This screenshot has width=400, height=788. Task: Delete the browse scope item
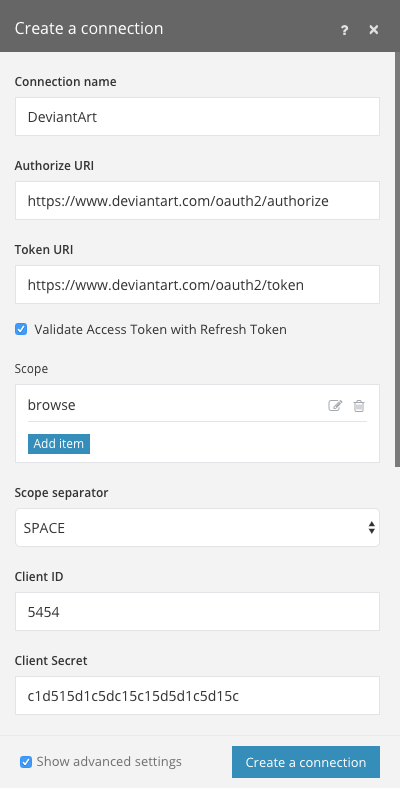(x=359, y=406)
